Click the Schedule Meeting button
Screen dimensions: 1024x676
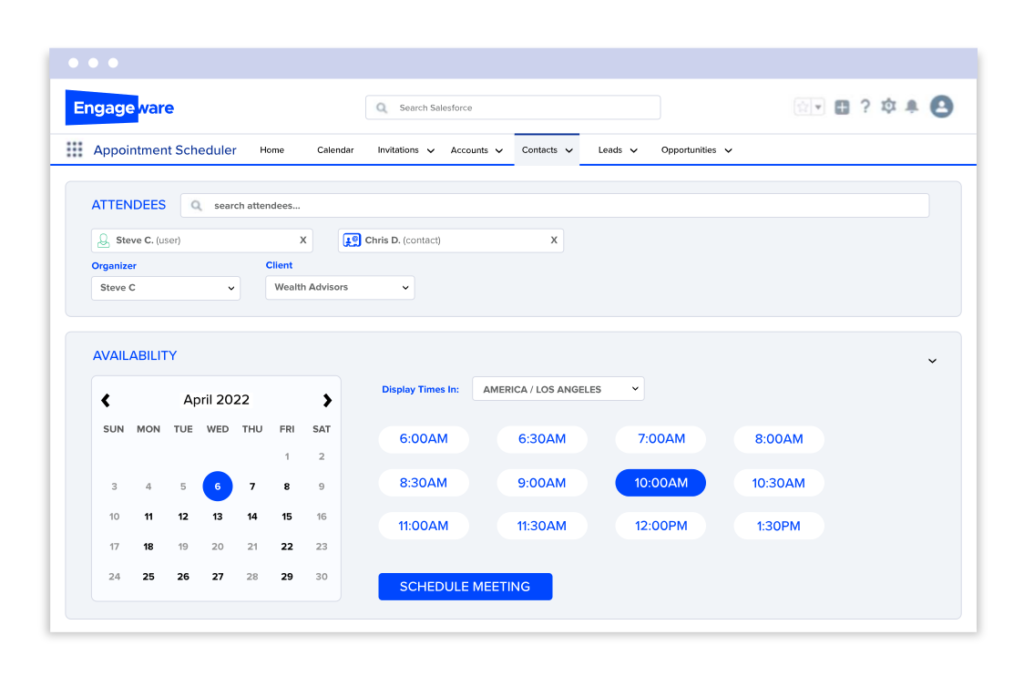[x=465, y=587]
